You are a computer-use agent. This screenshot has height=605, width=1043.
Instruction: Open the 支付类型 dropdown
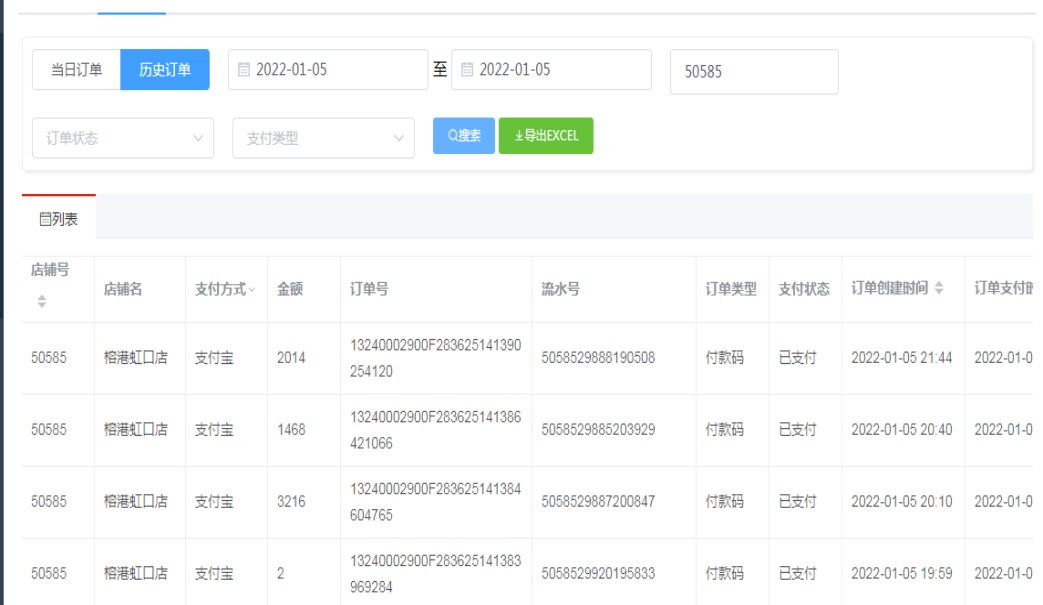[x=323, y=138]
